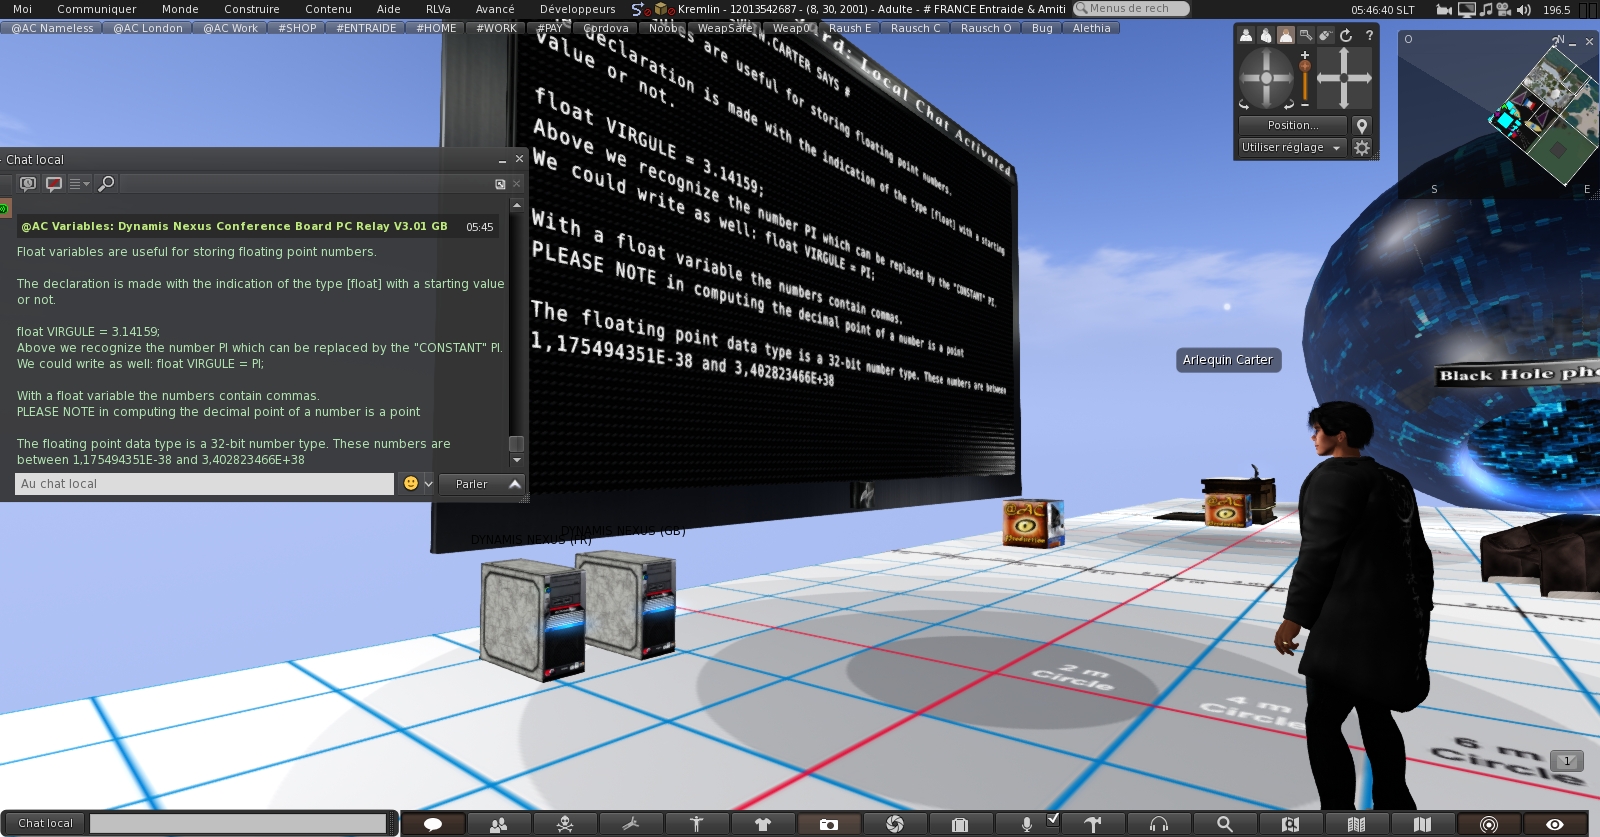Open the snapshot camera tool in bottom toolbar

pyautogui.click(x=828, y=824)
